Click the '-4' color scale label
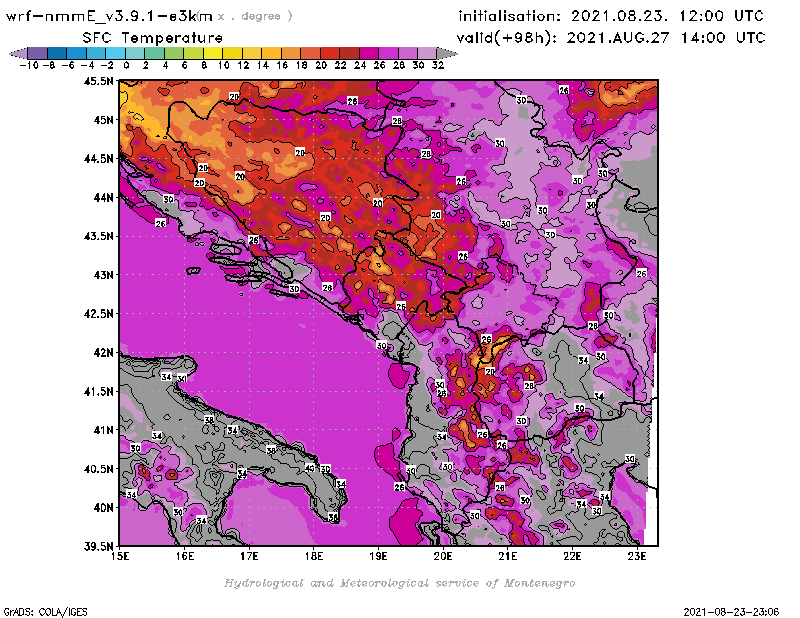The image size is (800, 618). (x=88, y=65)
